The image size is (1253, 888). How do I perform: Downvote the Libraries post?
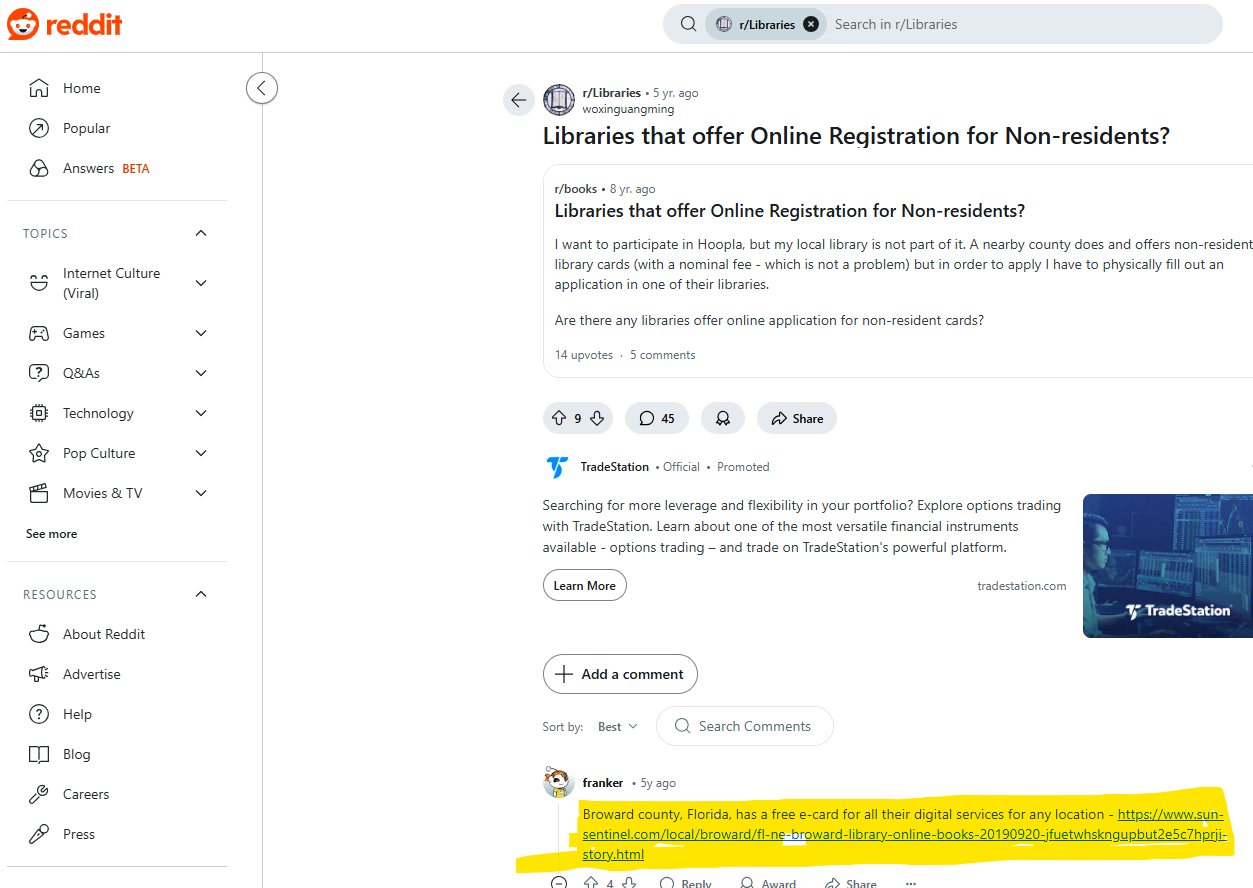click(597, 418)
